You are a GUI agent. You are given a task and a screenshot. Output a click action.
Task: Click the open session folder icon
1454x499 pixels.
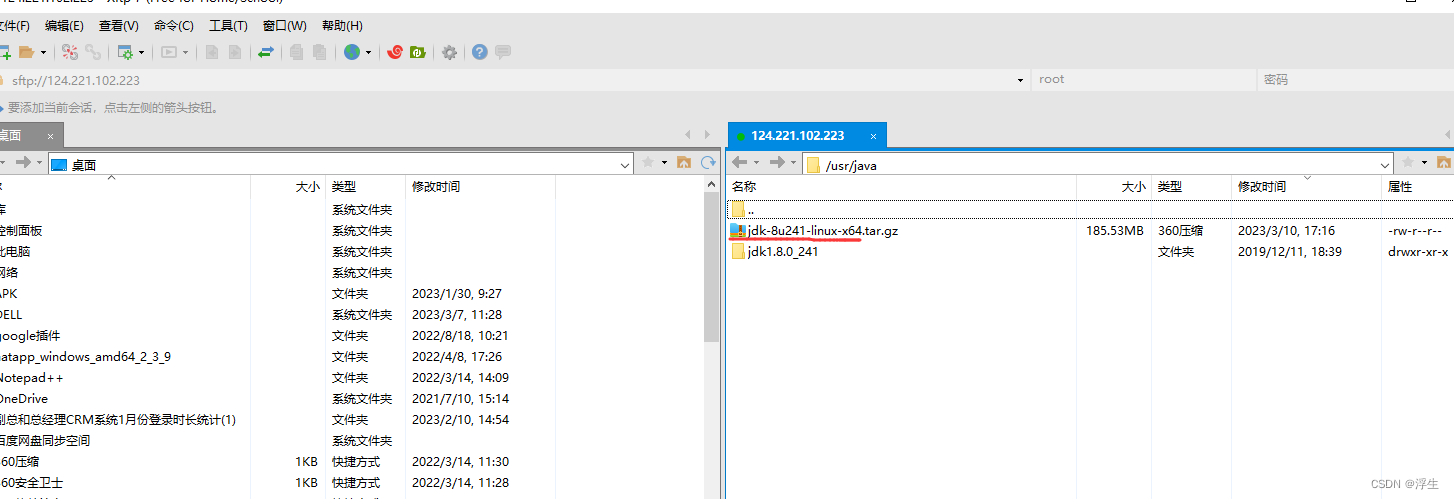(x=27, y=52)
